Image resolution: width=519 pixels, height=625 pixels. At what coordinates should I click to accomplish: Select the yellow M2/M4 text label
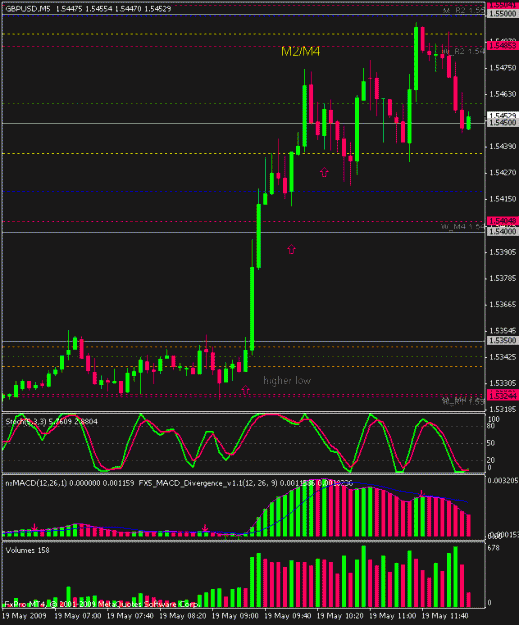tap(301, 51)
